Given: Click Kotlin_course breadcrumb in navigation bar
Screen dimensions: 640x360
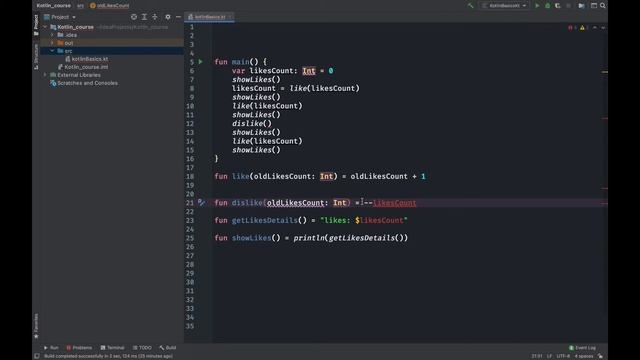Looking at the screenshot, I should tap(53, 6).
